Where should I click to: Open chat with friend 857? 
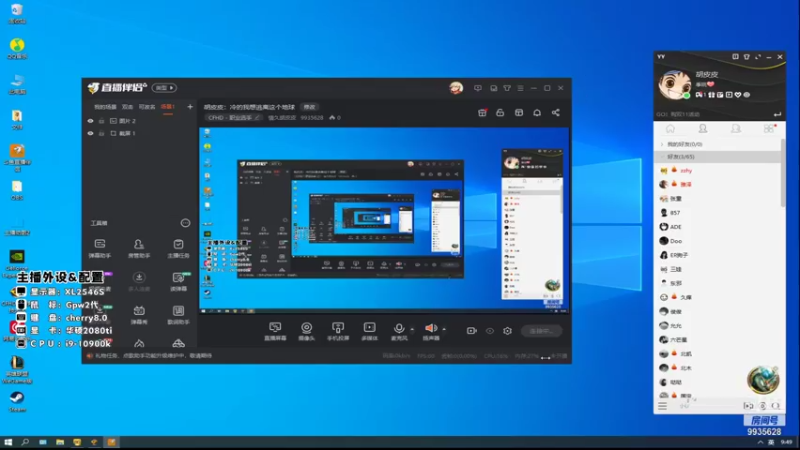coord(717,213)
